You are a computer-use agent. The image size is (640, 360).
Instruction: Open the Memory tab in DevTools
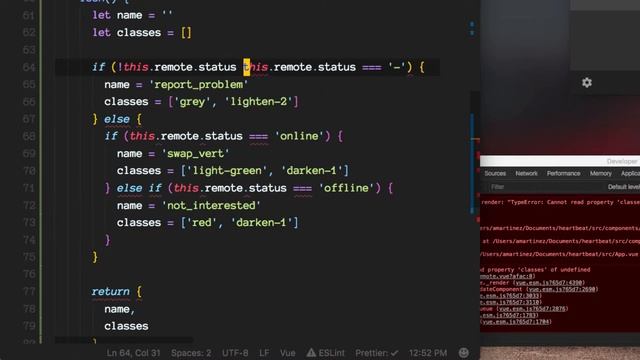[600, 173]
